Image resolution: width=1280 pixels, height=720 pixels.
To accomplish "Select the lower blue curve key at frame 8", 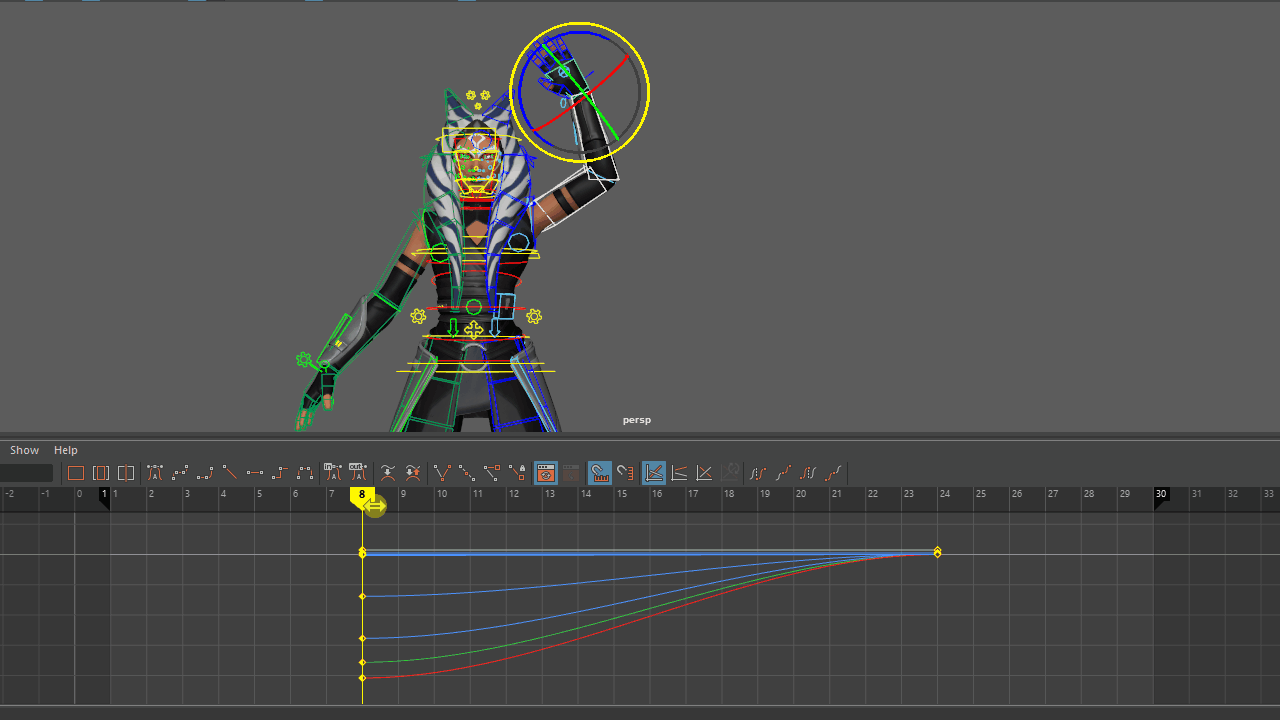I will [362, 638].
